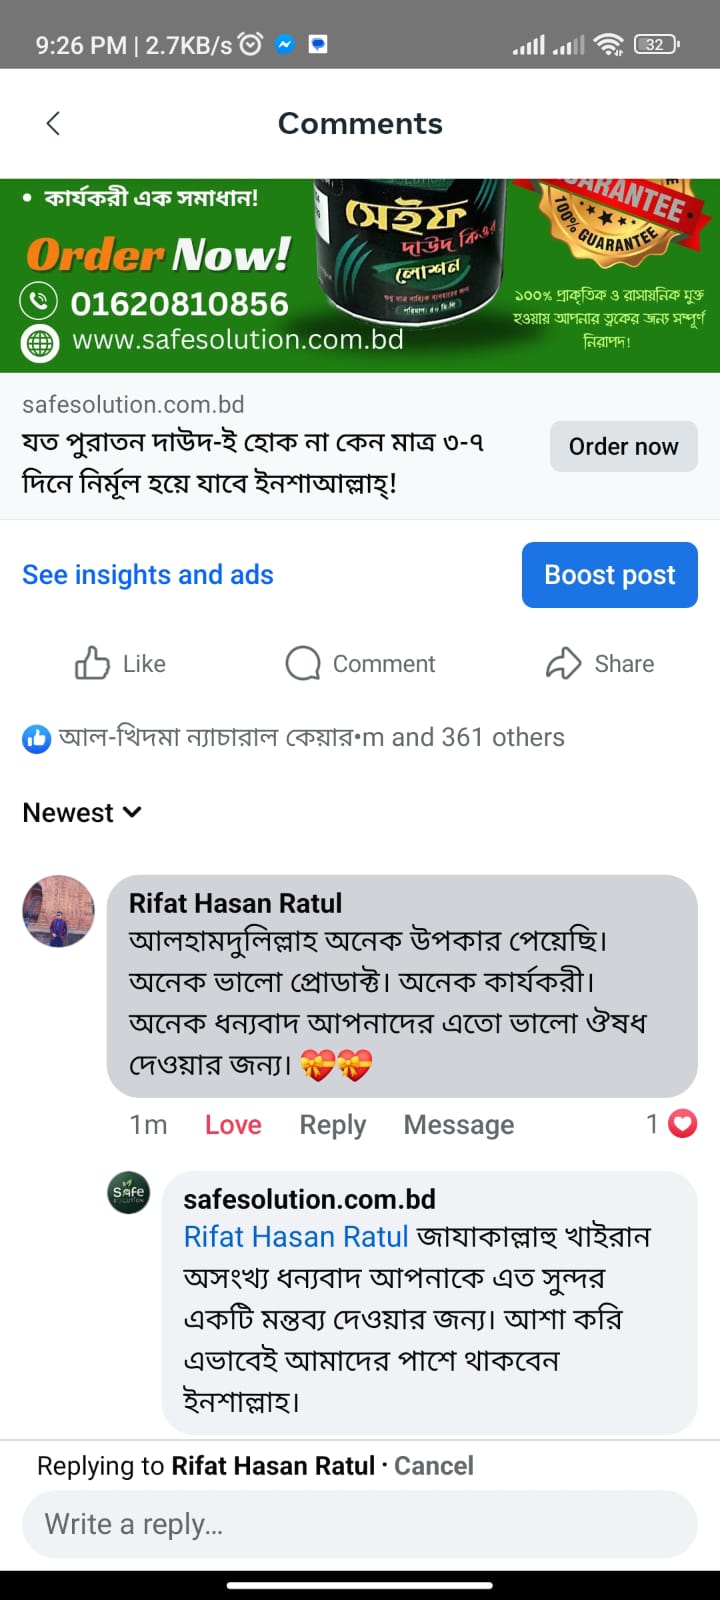The image size is (720, 1600).
Task: Cancel replying to Rifat Hasan Ratul
Action: click(433, 1466)
